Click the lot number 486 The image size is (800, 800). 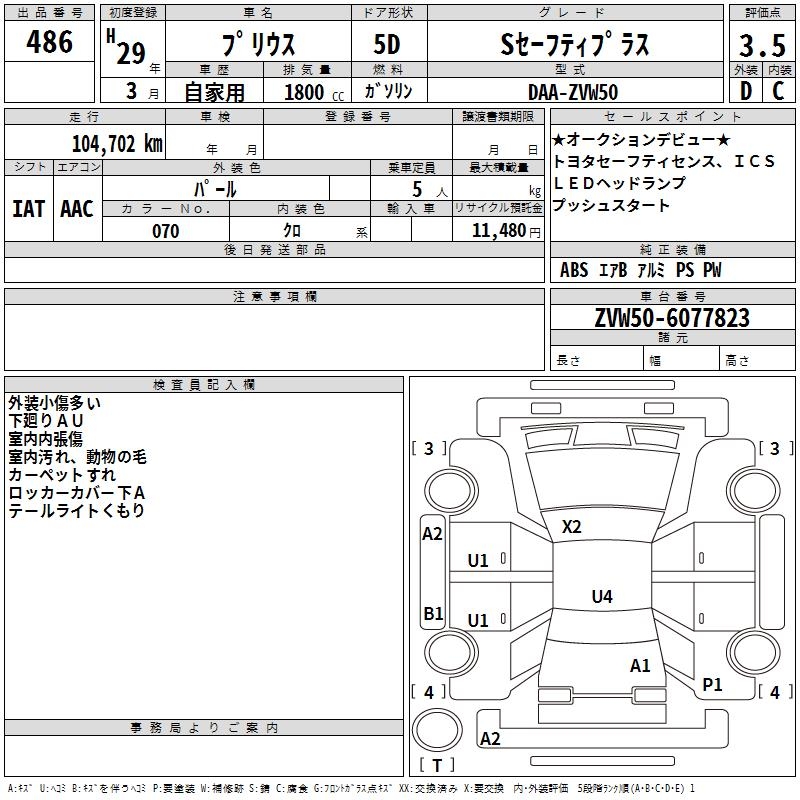[x=49, y=41]
